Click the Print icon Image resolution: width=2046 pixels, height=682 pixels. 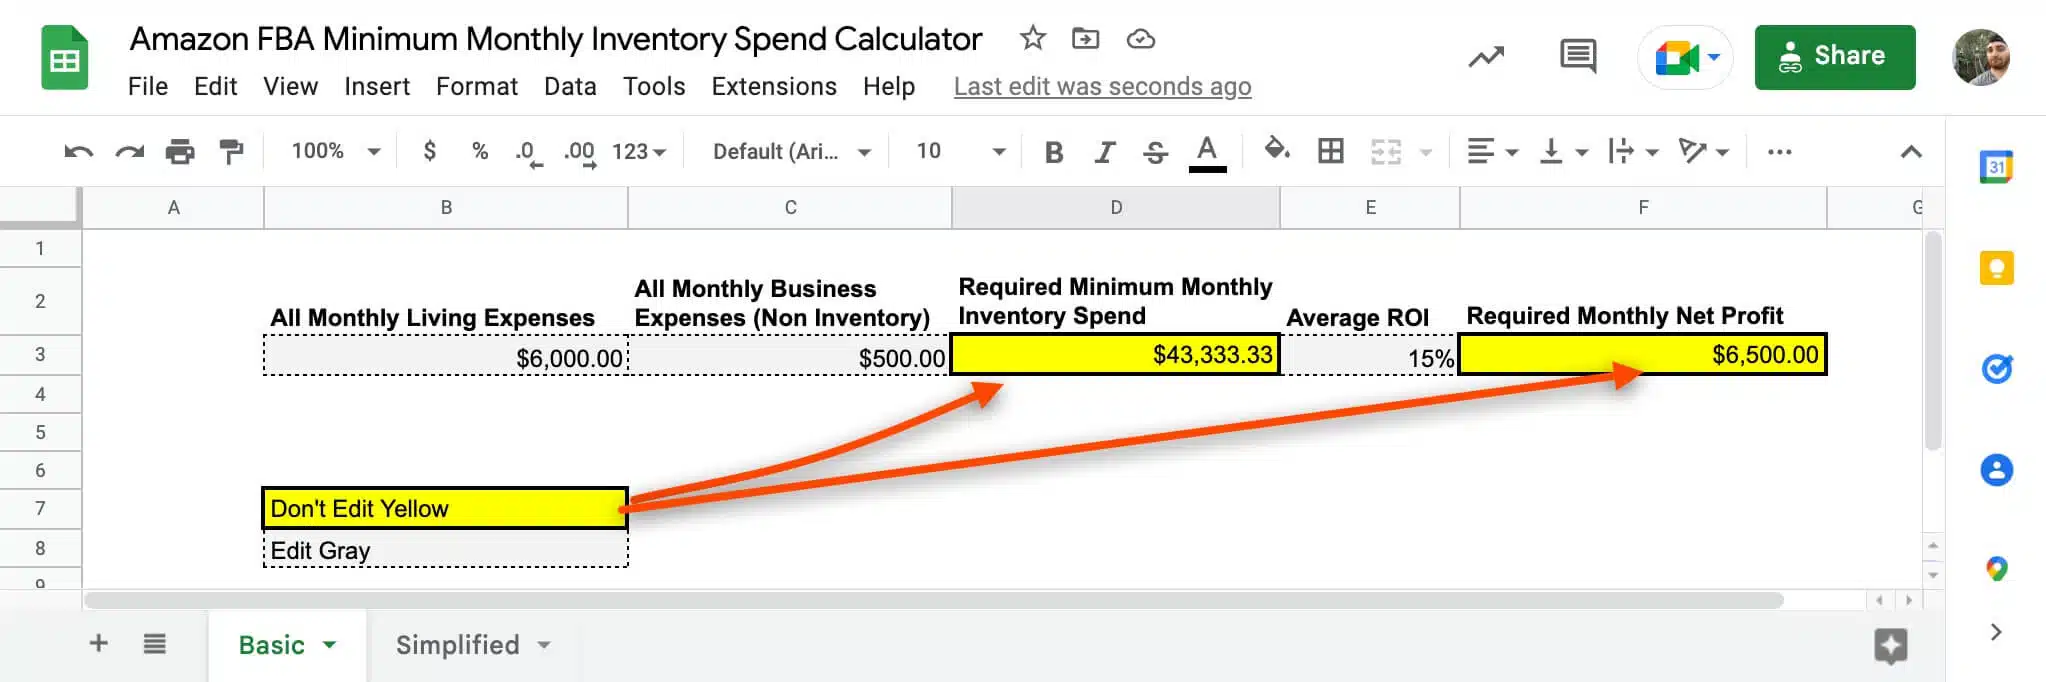tap(180, 152)
